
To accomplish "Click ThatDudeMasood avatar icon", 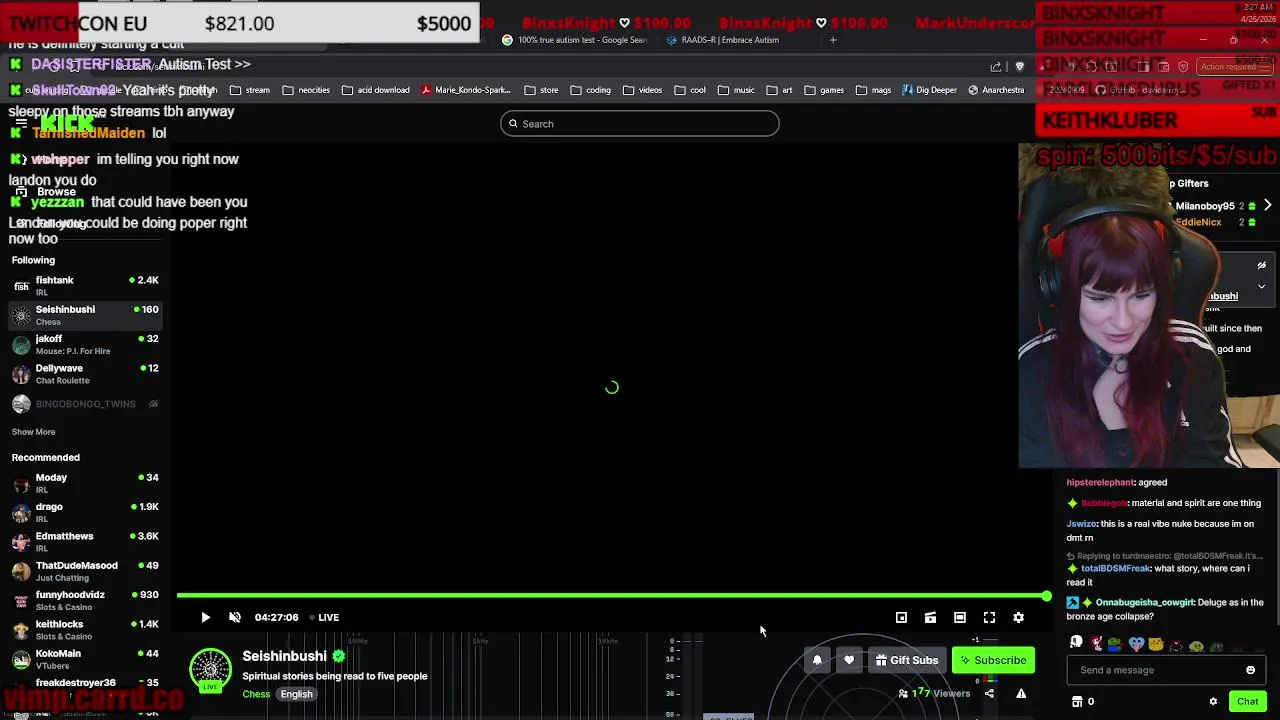I will [21, 572].
